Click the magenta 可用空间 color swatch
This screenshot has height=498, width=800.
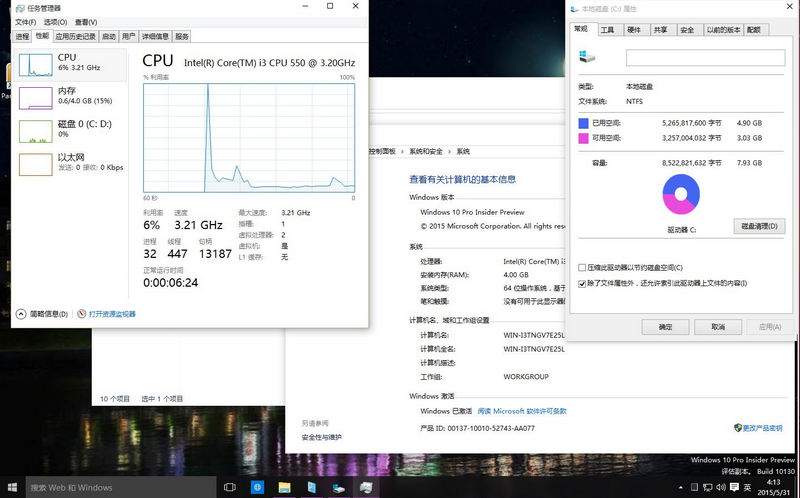tap(583, 138)
